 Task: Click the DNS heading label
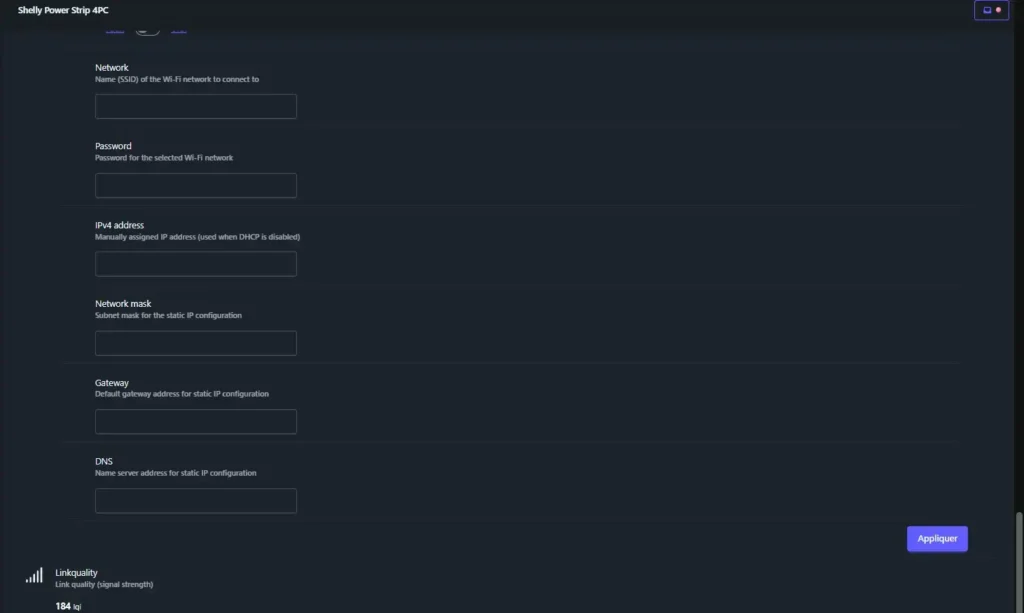pyautogui.click(x=104, y=461)
